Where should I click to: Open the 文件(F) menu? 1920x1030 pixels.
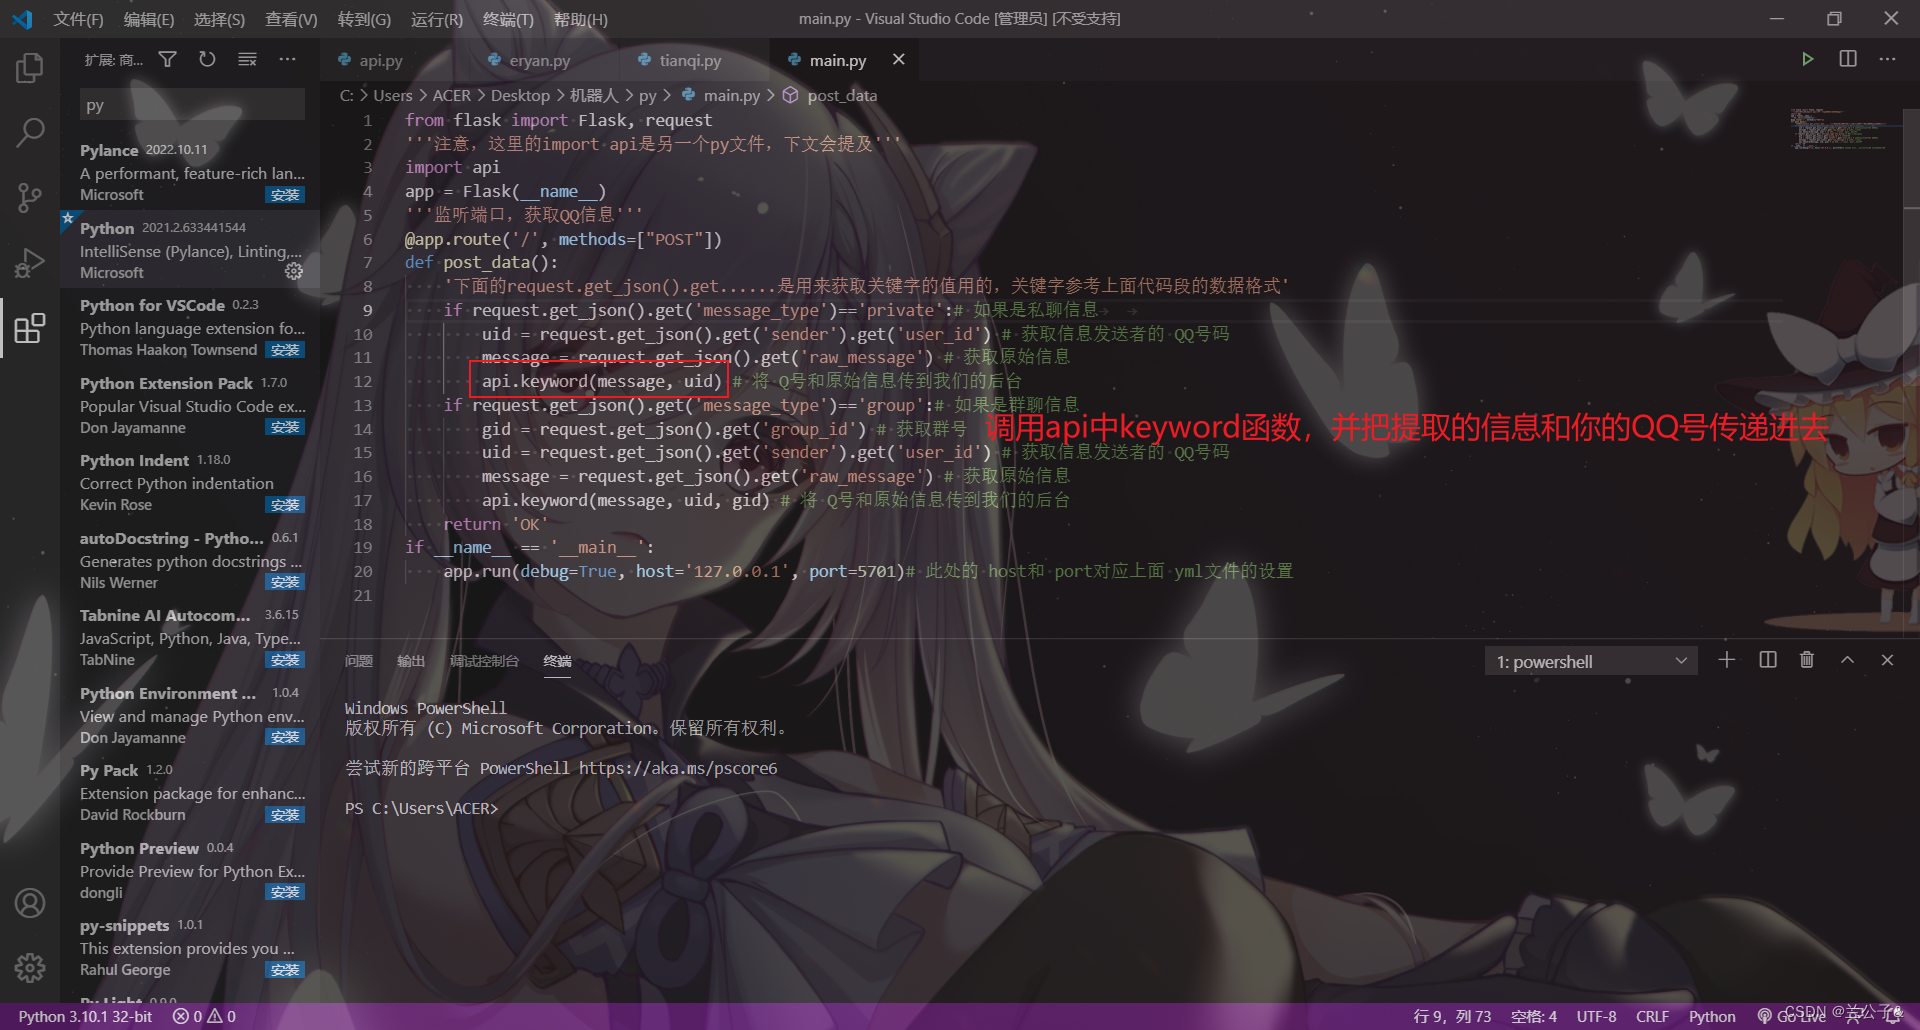click(78, 19)
